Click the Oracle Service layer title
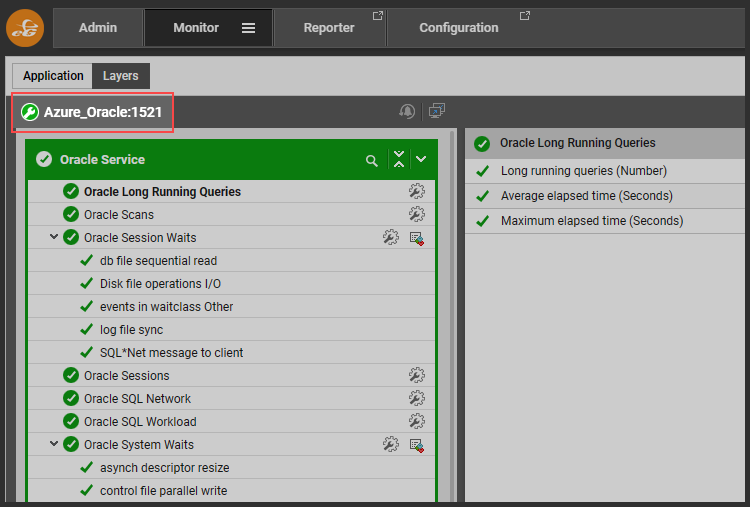The width and height of the screenshot is (750, 507). (102, 160)
